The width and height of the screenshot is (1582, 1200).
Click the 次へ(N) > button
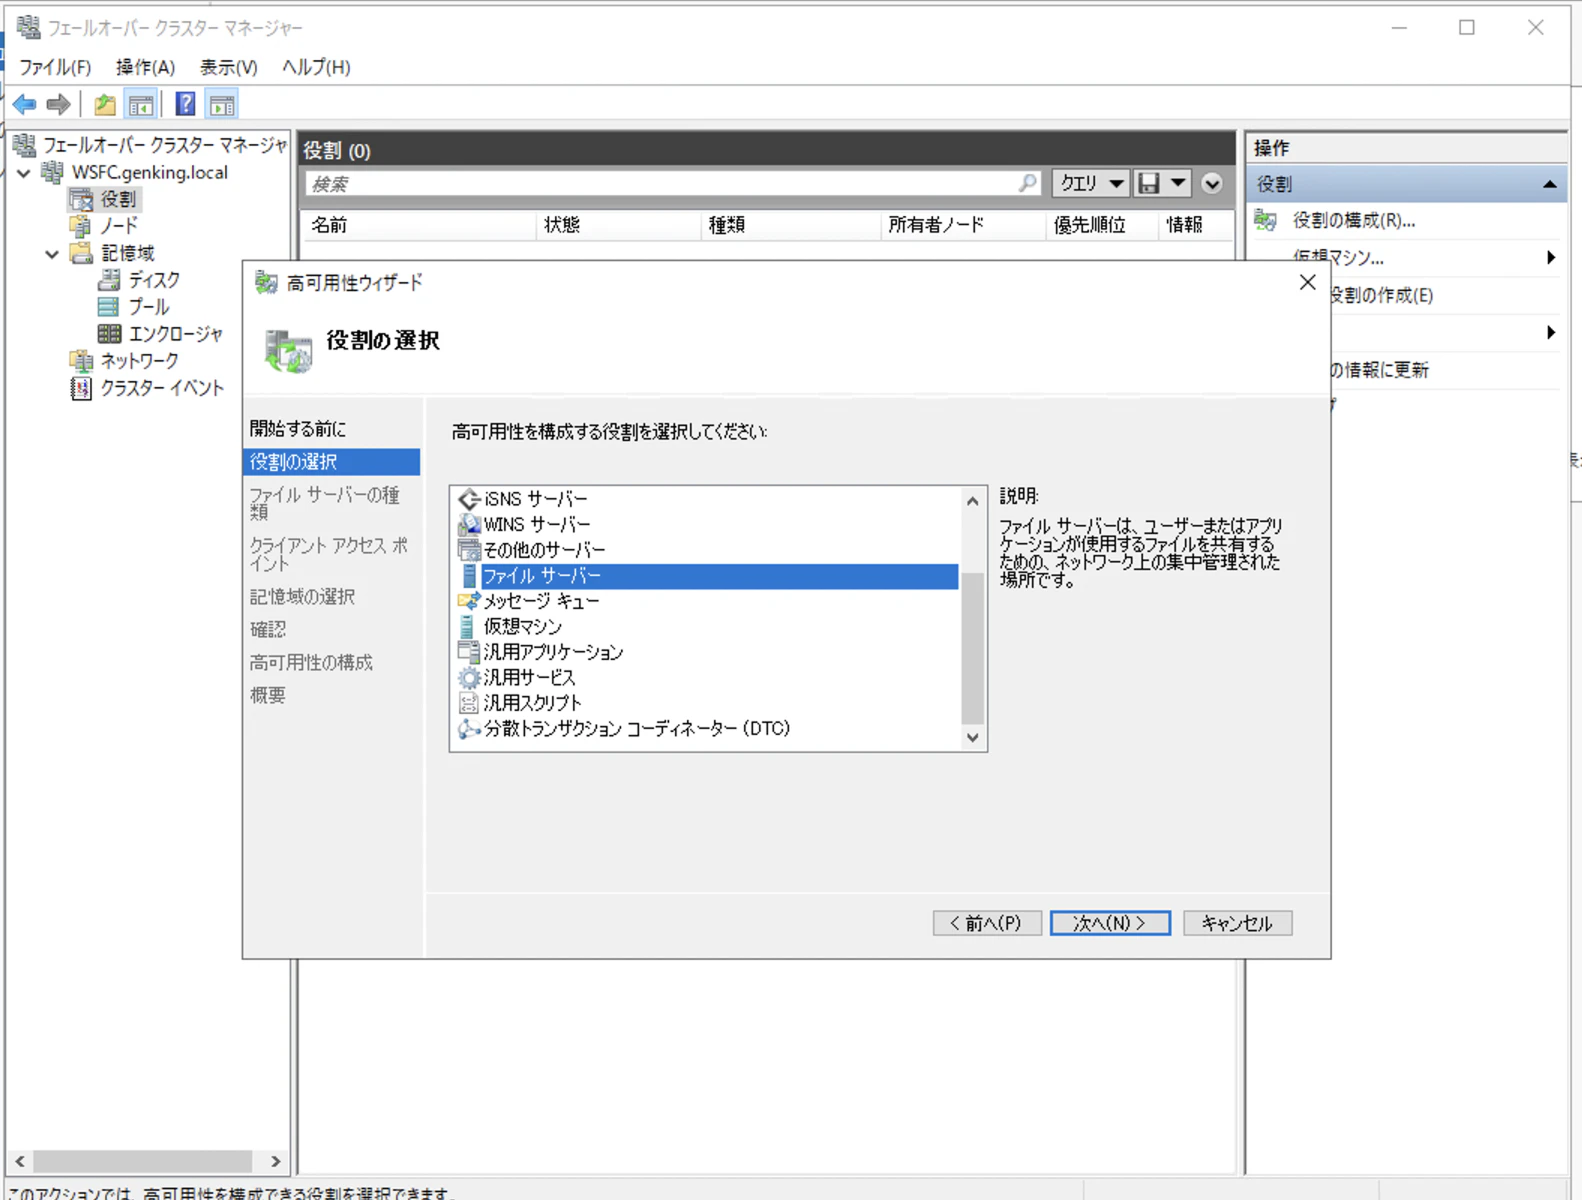pyautogui.click(x=1110, y=923)
